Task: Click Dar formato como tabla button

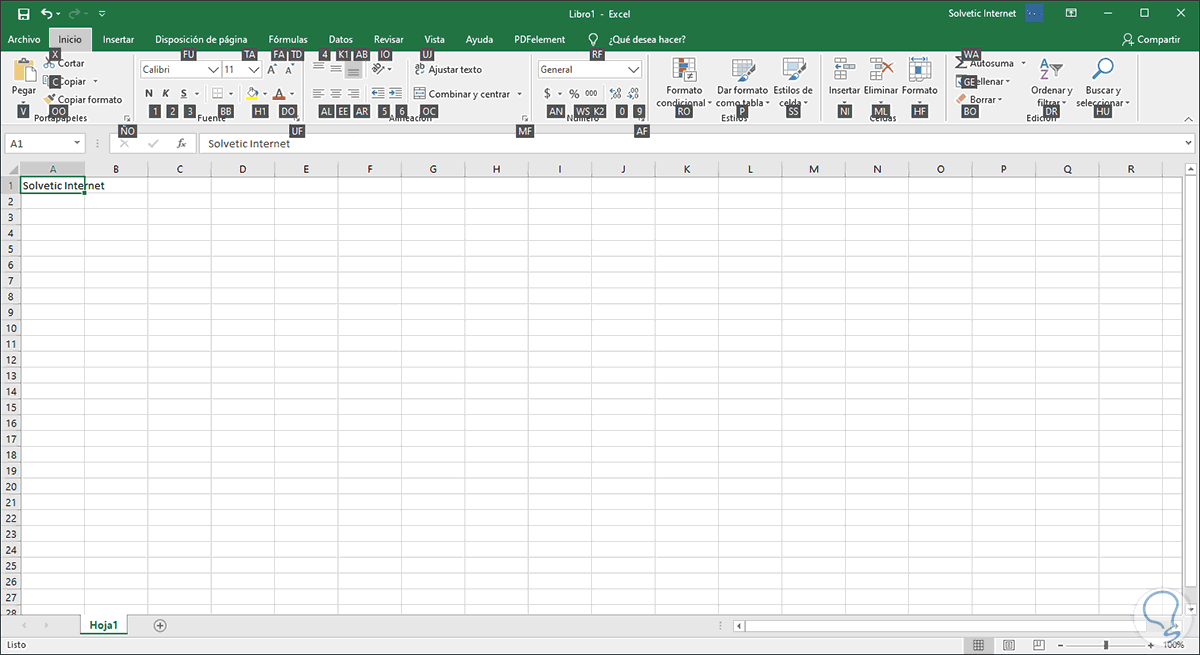Action: [742, 83]
